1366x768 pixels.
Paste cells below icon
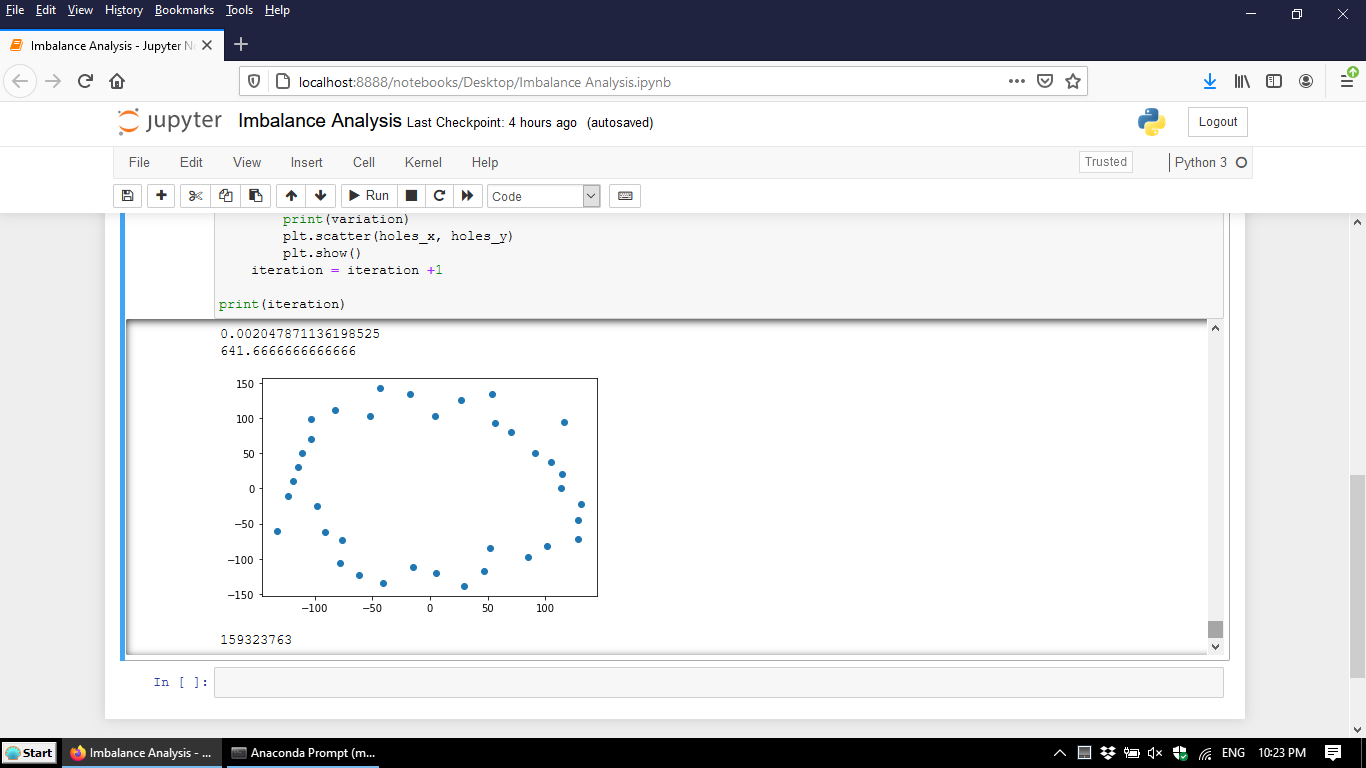point(255,196)
